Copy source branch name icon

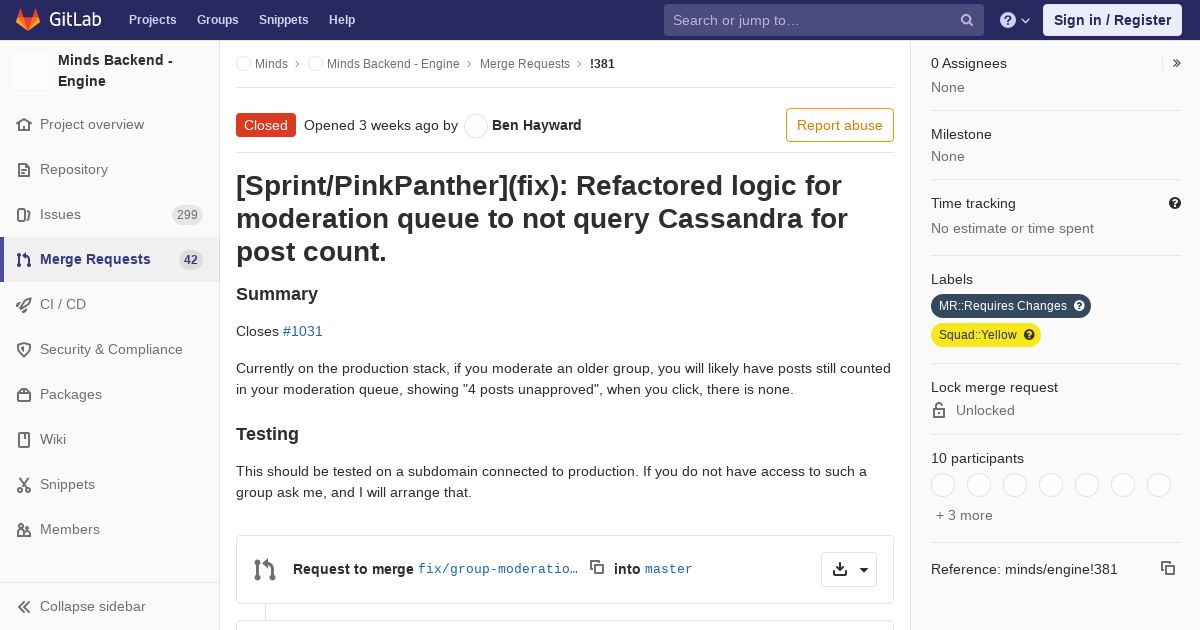click(x=597, y=567)
